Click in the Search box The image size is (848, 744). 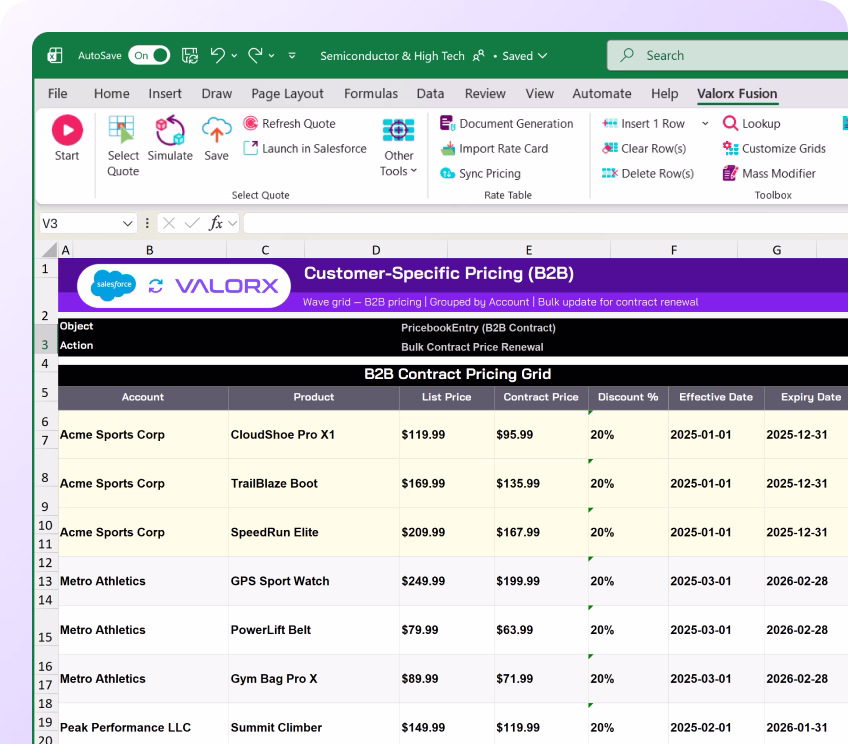pyautogui.click(x=727, y=55)
